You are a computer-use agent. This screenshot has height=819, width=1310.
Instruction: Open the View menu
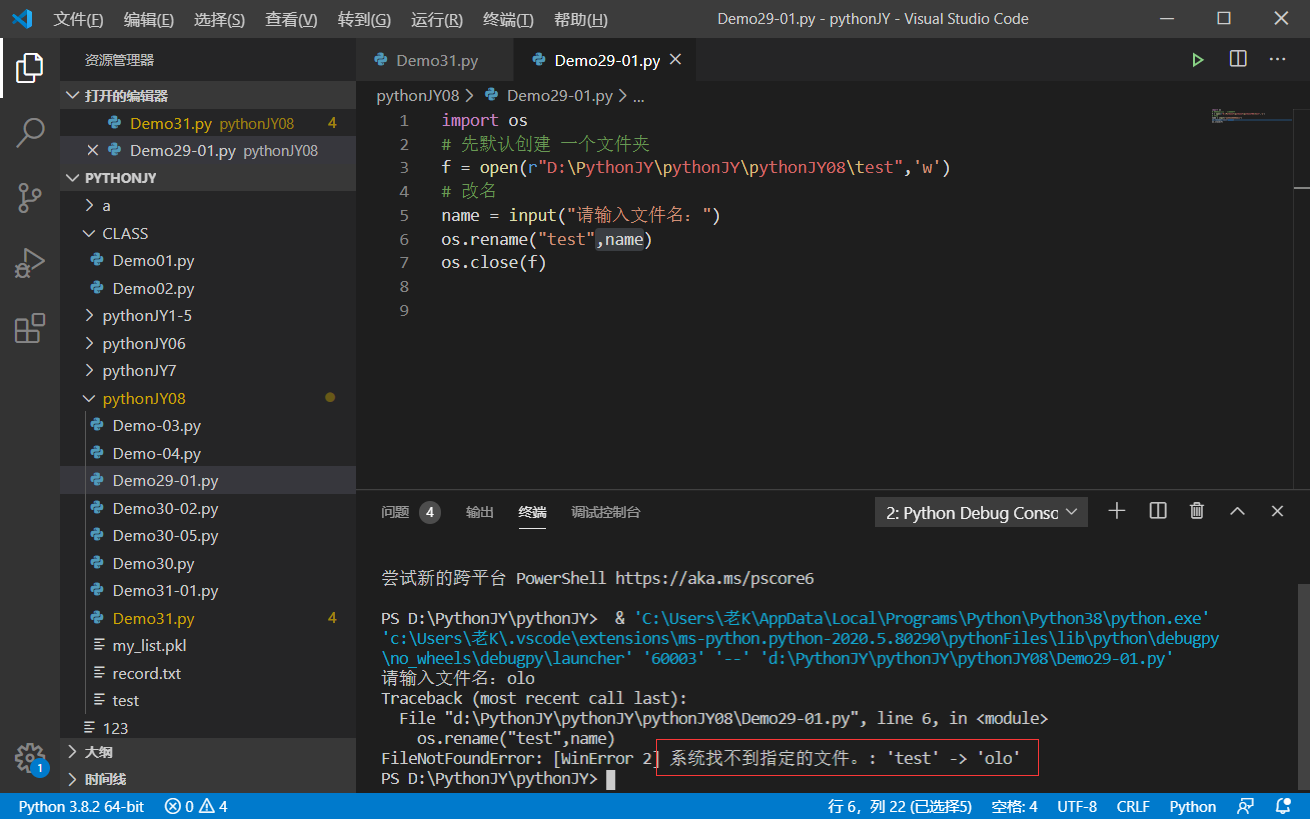(x=291, y=19)
